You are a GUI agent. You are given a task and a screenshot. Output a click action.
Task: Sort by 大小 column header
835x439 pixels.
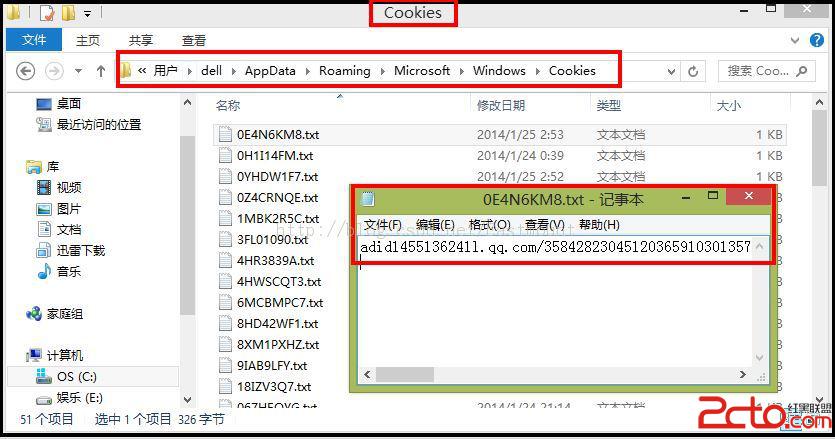(x=728, y=105)
